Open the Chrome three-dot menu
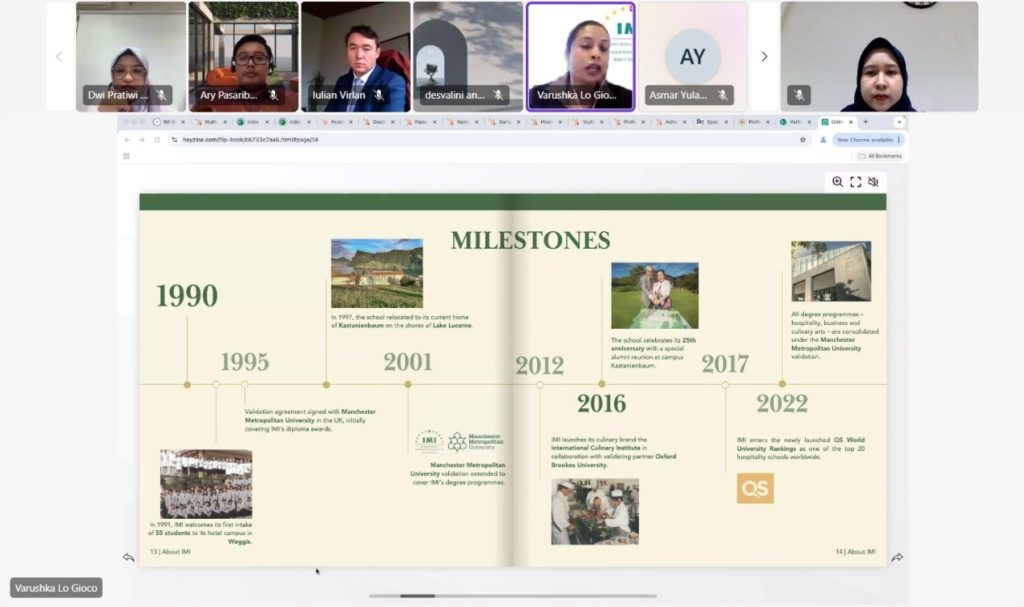 click(899, 140)
